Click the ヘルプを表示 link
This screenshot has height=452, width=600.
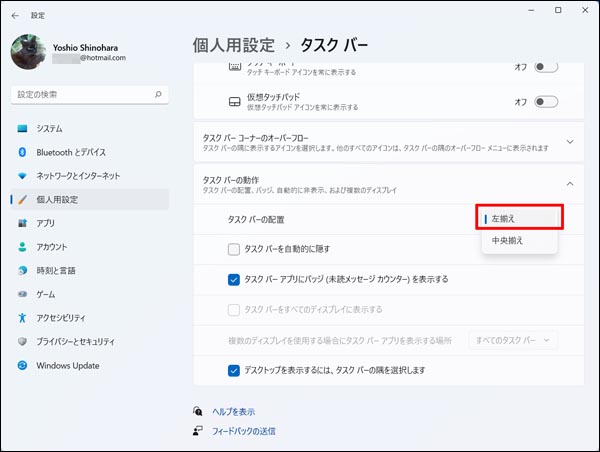click(x=233, y=411)
